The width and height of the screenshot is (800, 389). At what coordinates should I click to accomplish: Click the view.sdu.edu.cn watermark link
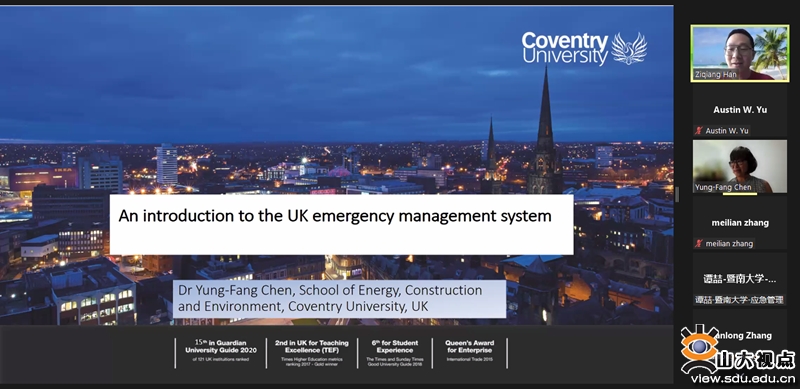[743, 379]
